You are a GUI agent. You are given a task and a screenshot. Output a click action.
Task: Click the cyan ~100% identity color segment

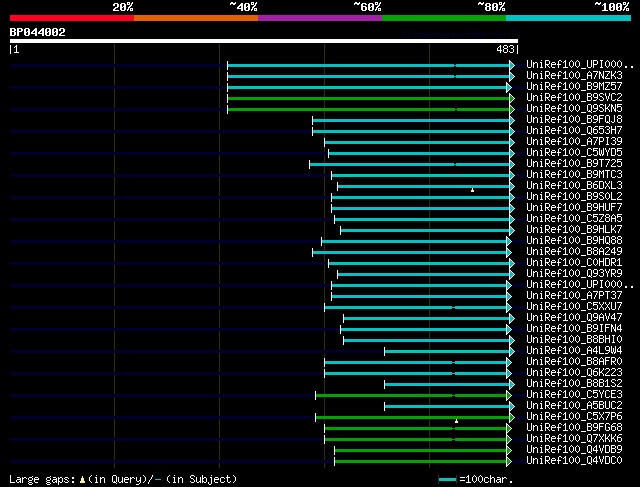[x=569, y=18]
